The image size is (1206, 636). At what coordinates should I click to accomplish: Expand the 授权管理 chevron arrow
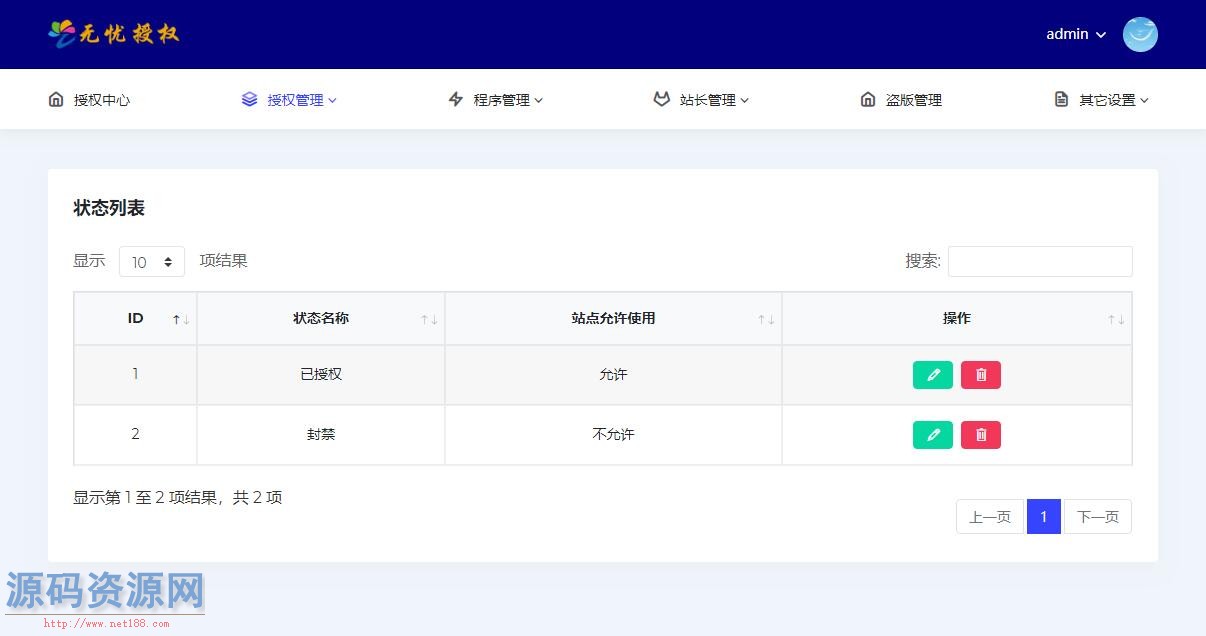[332, 100]
